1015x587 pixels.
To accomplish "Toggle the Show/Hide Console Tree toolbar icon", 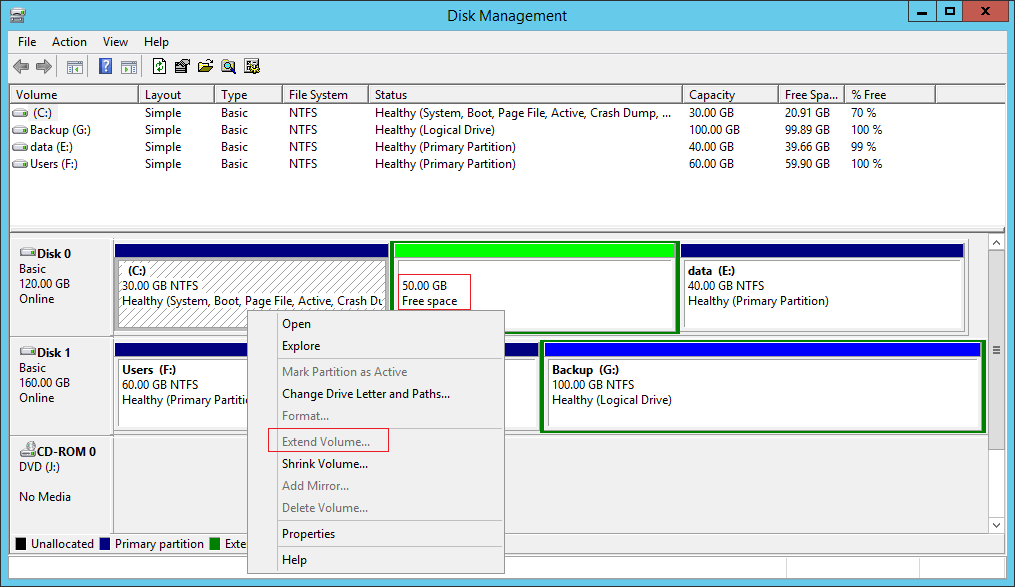I will pyautogui.click(x=74, y=67).
